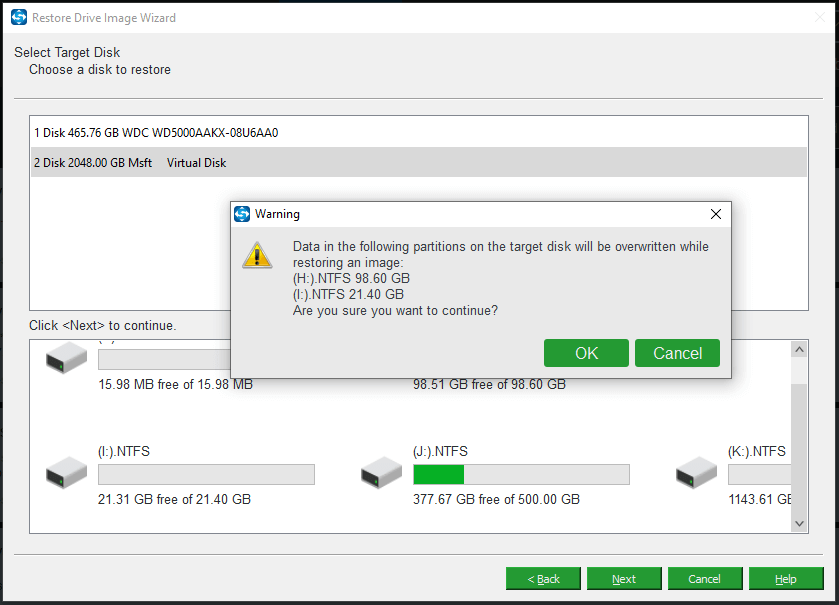839x605 pixels.
Task: Click the (K:).NTFS partition label
Action: pyautogui.click(x=757, y=451)
